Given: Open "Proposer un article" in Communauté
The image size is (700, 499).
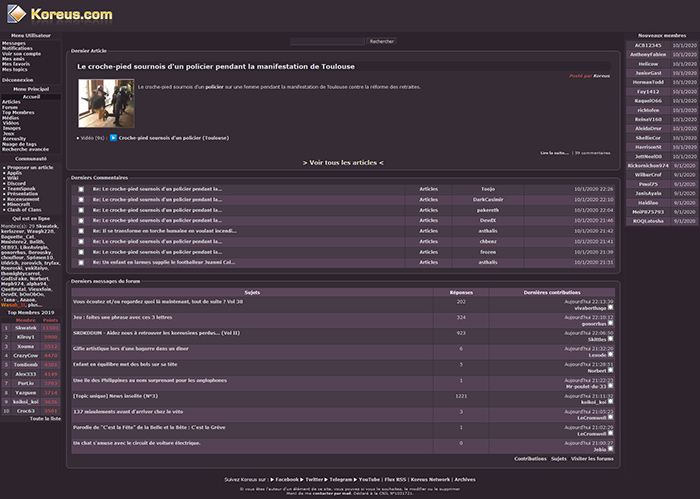Looking at the screenshot, I should pos(30,167).
